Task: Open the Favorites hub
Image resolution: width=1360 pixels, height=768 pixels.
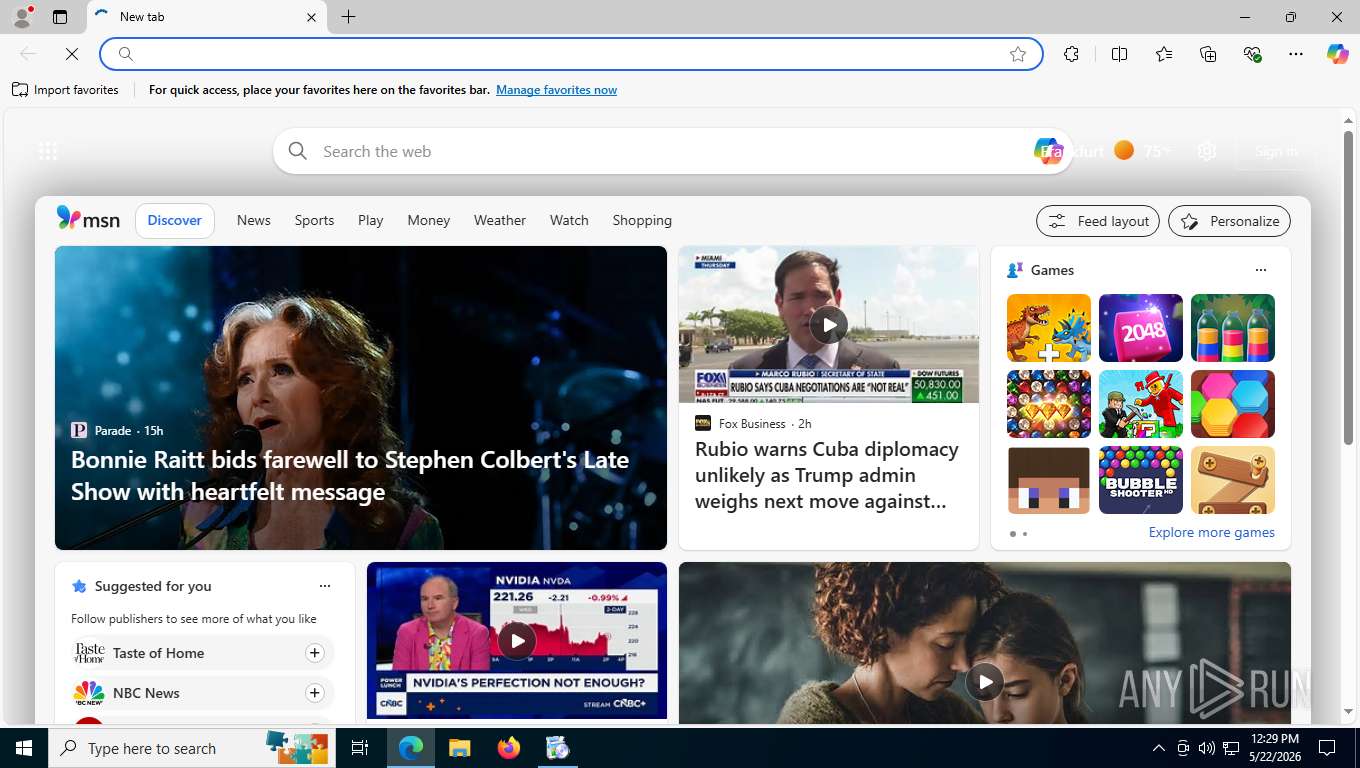Action: click(1164, 54)
